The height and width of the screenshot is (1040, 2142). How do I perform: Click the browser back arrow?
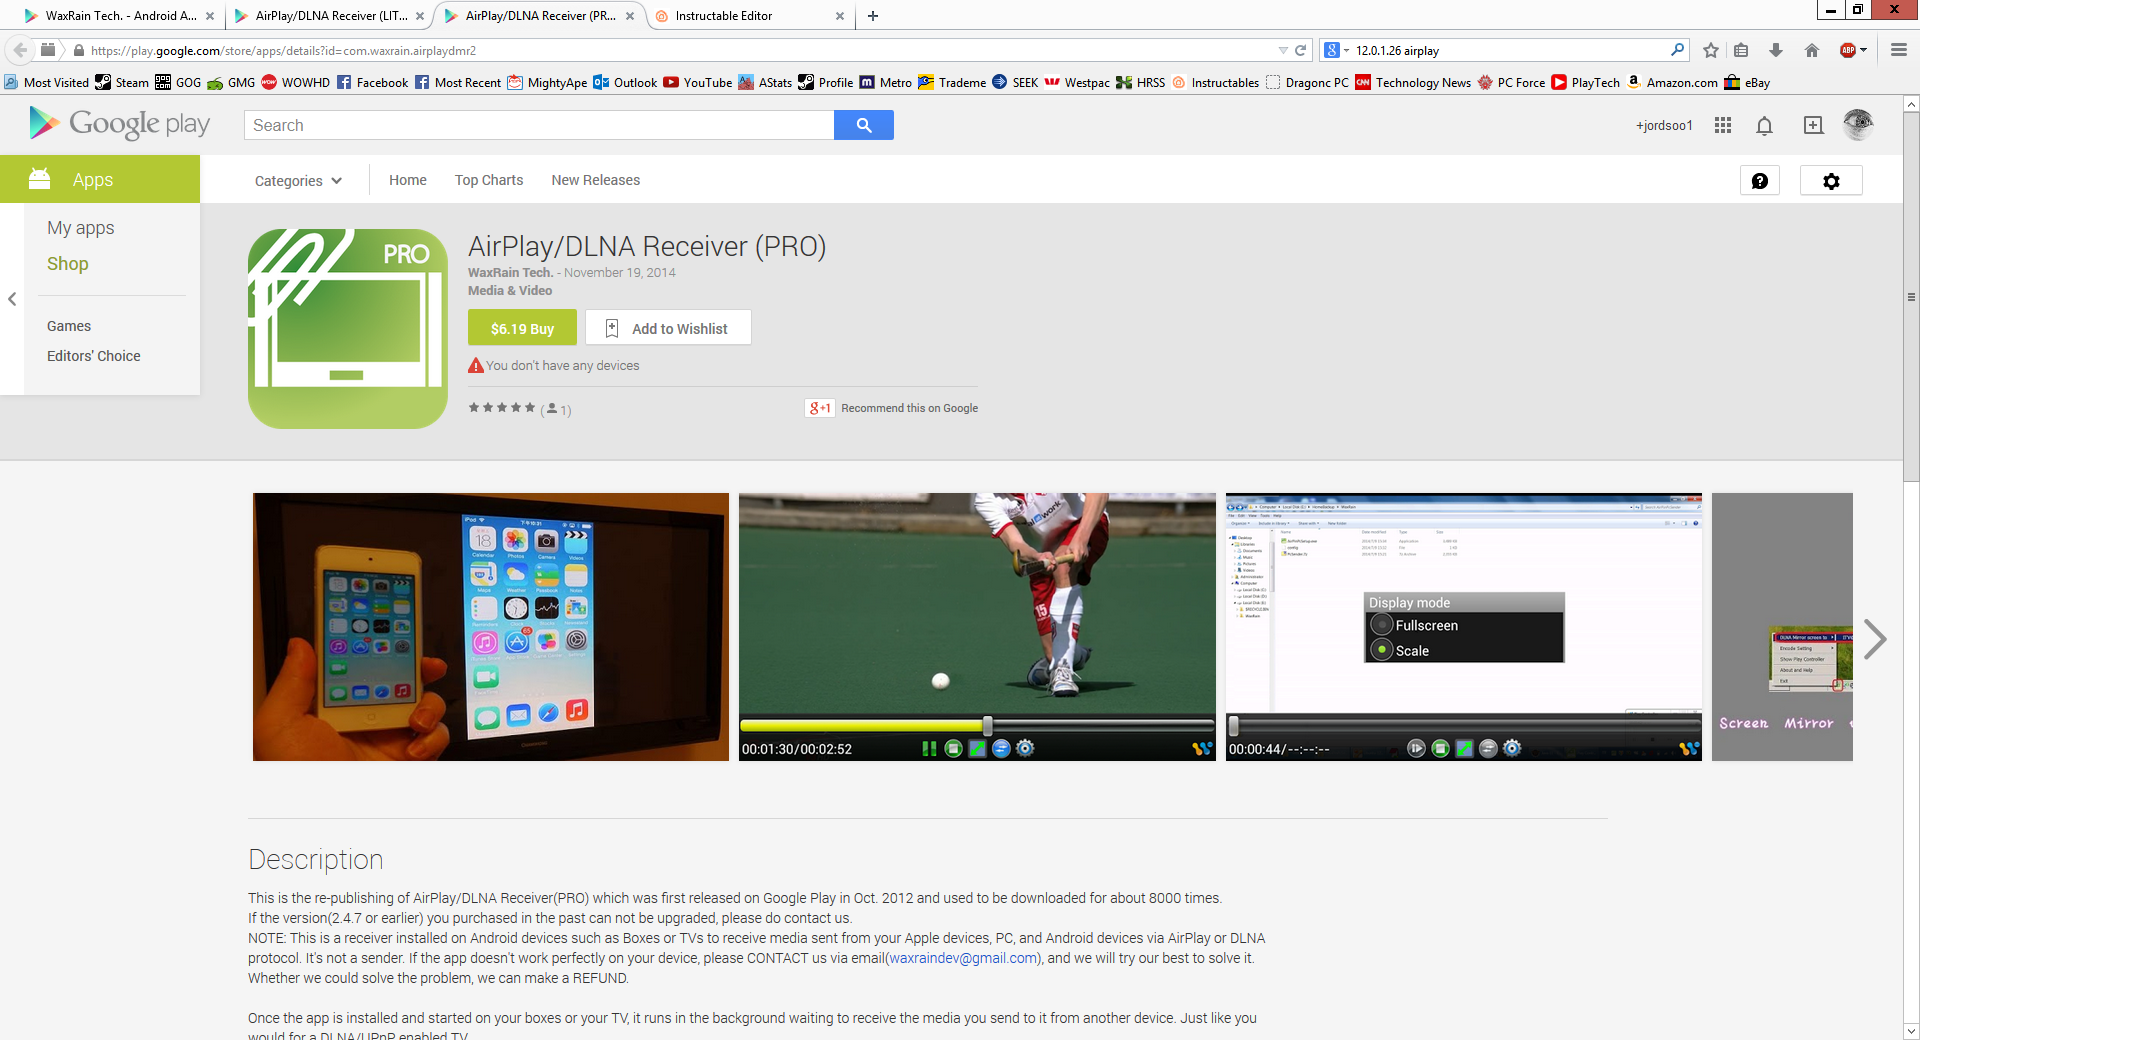(20, 50)
